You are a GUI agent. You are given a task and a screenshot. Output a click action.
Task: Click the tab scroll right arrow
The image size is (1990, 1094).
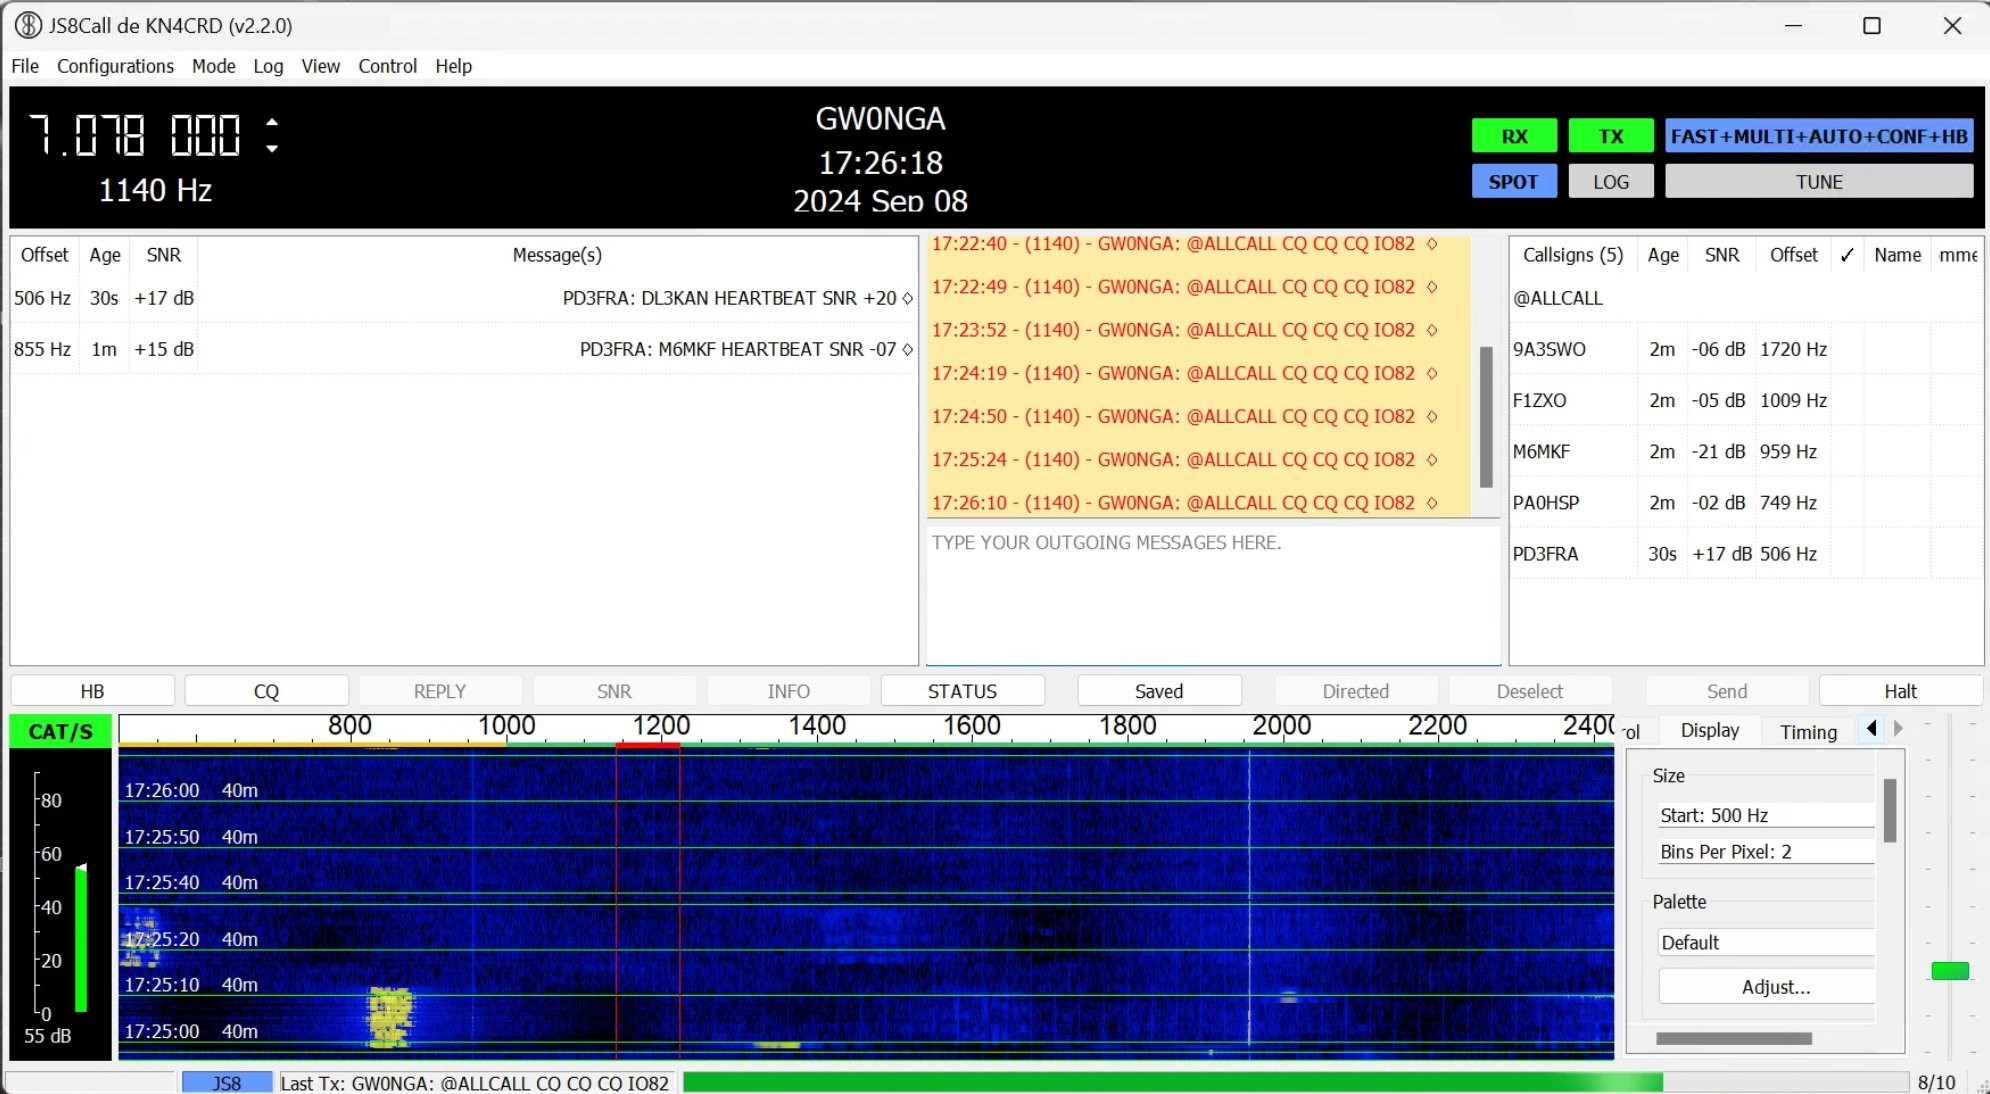pos(1898,729)
